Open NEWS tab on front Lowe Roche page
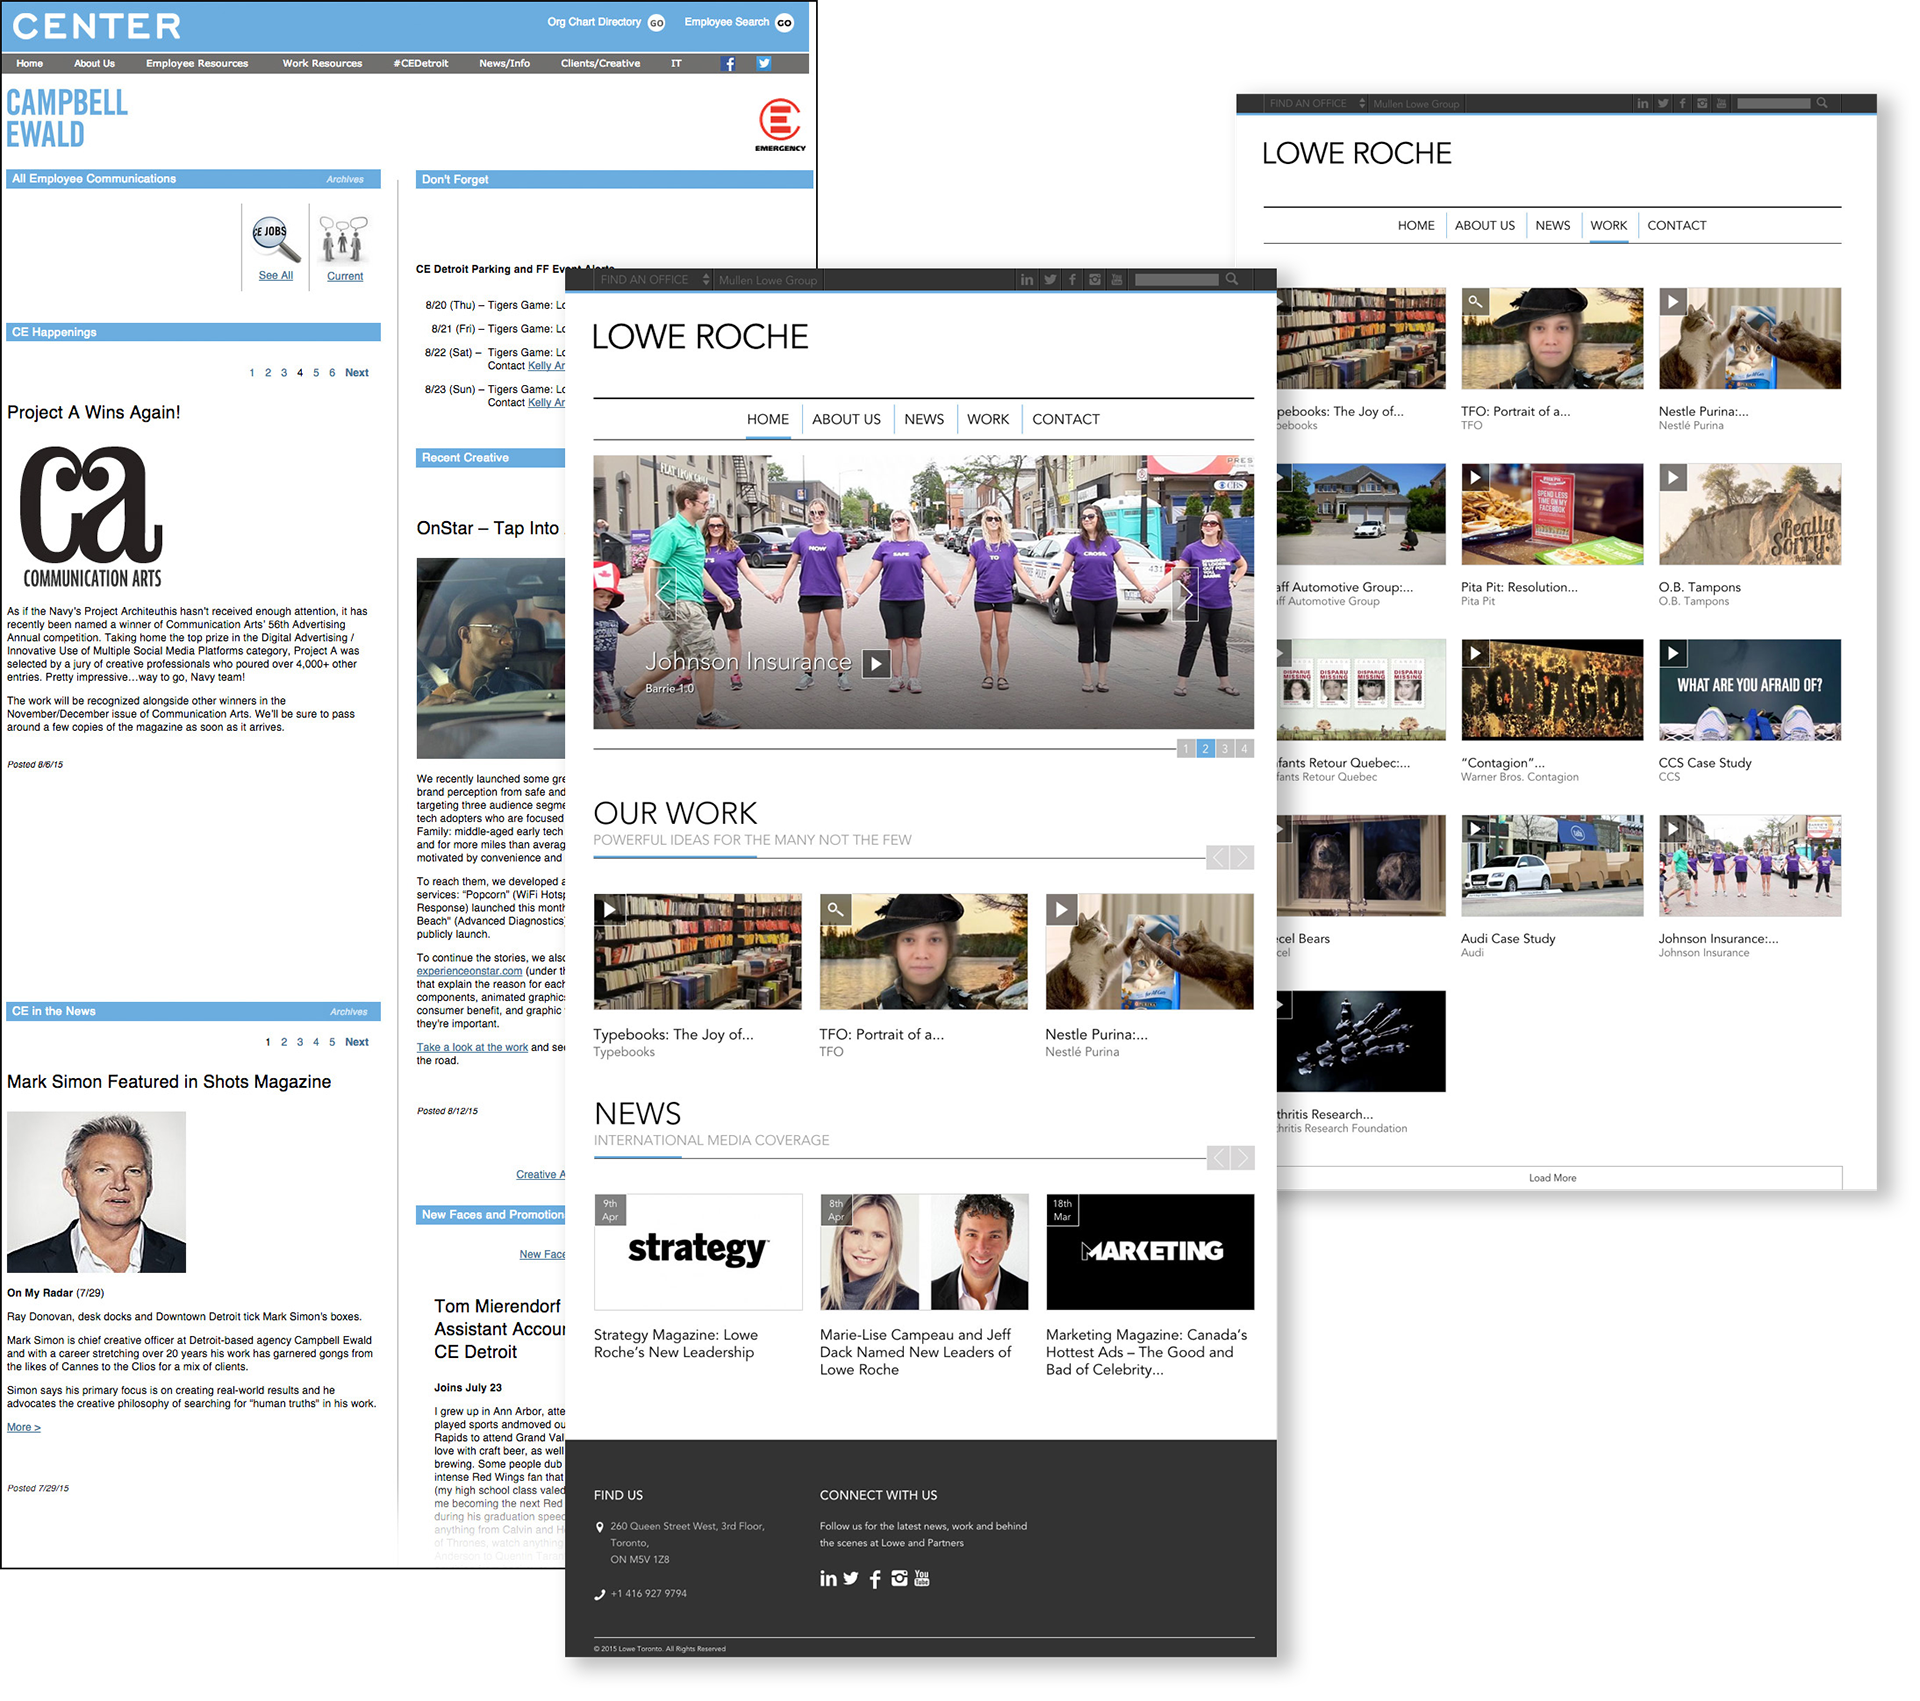This screenshot has width=1920, height=1701. coord(924,419)
